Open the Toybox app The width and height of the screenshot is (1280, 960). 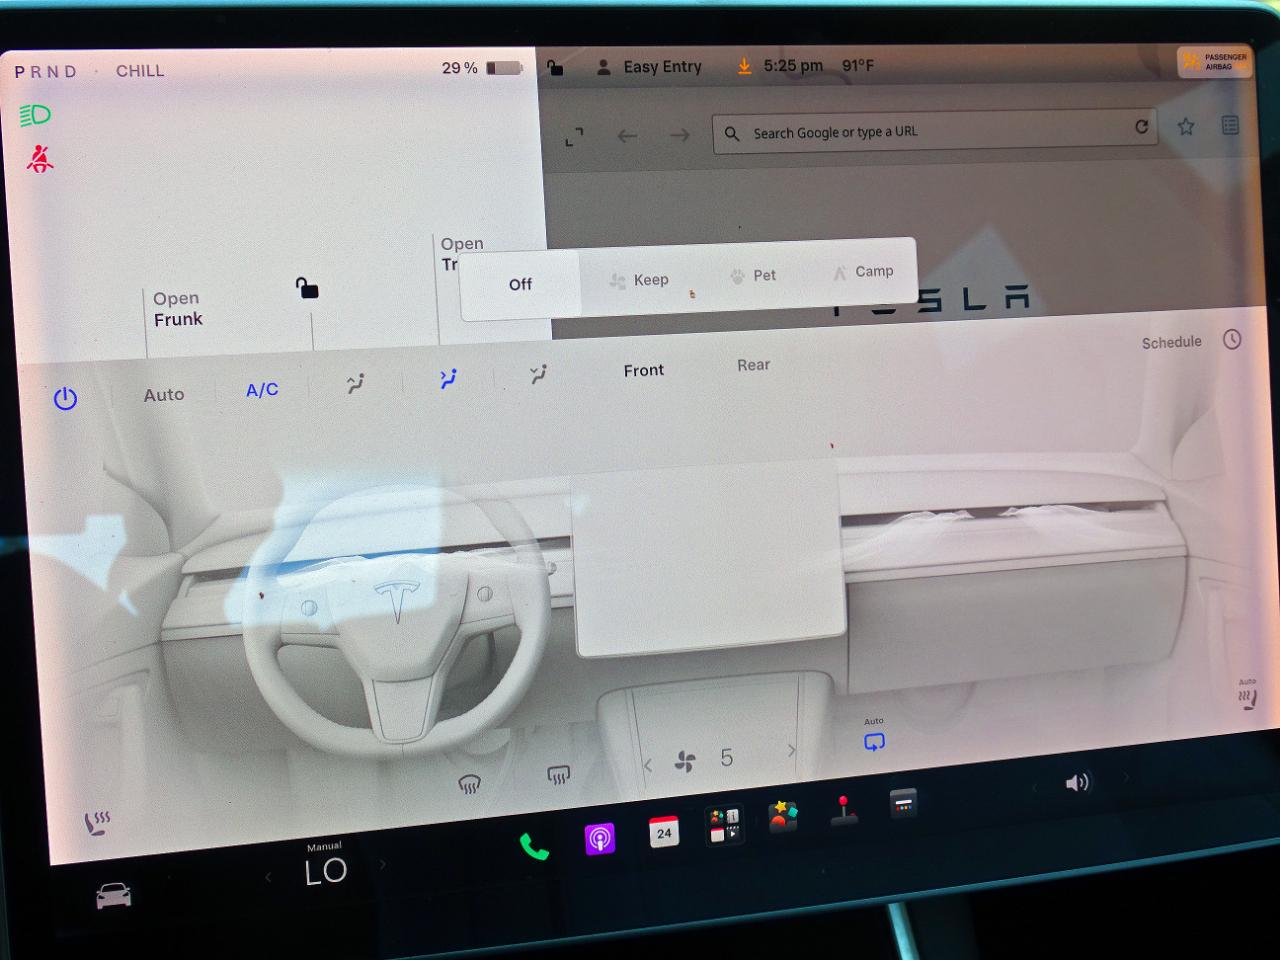783,816
